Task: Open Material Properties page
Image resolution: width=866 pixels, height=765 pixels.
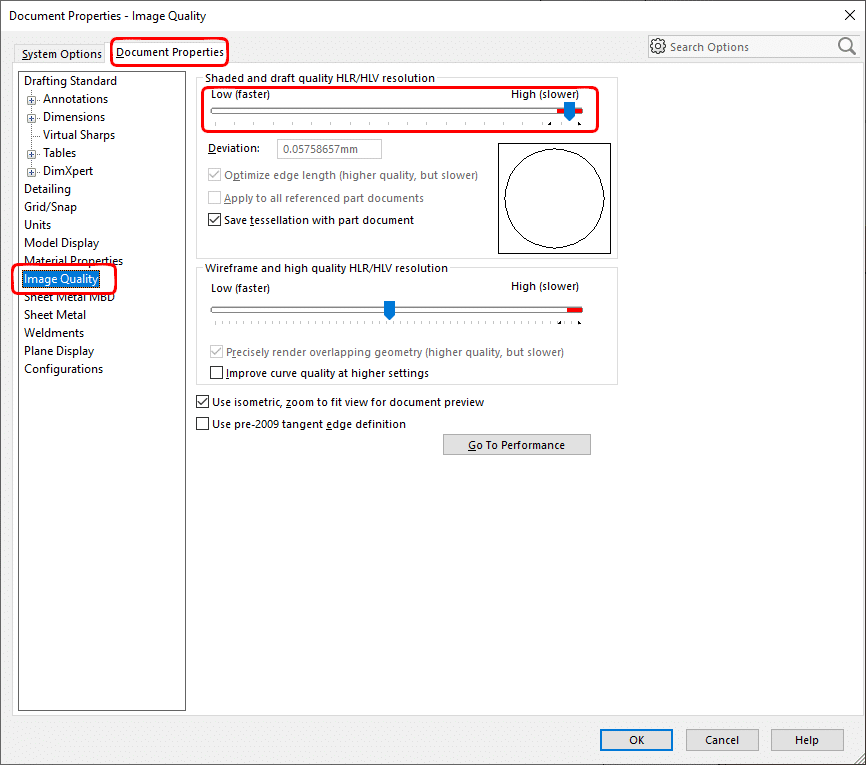Action: (x=73, y=260)
